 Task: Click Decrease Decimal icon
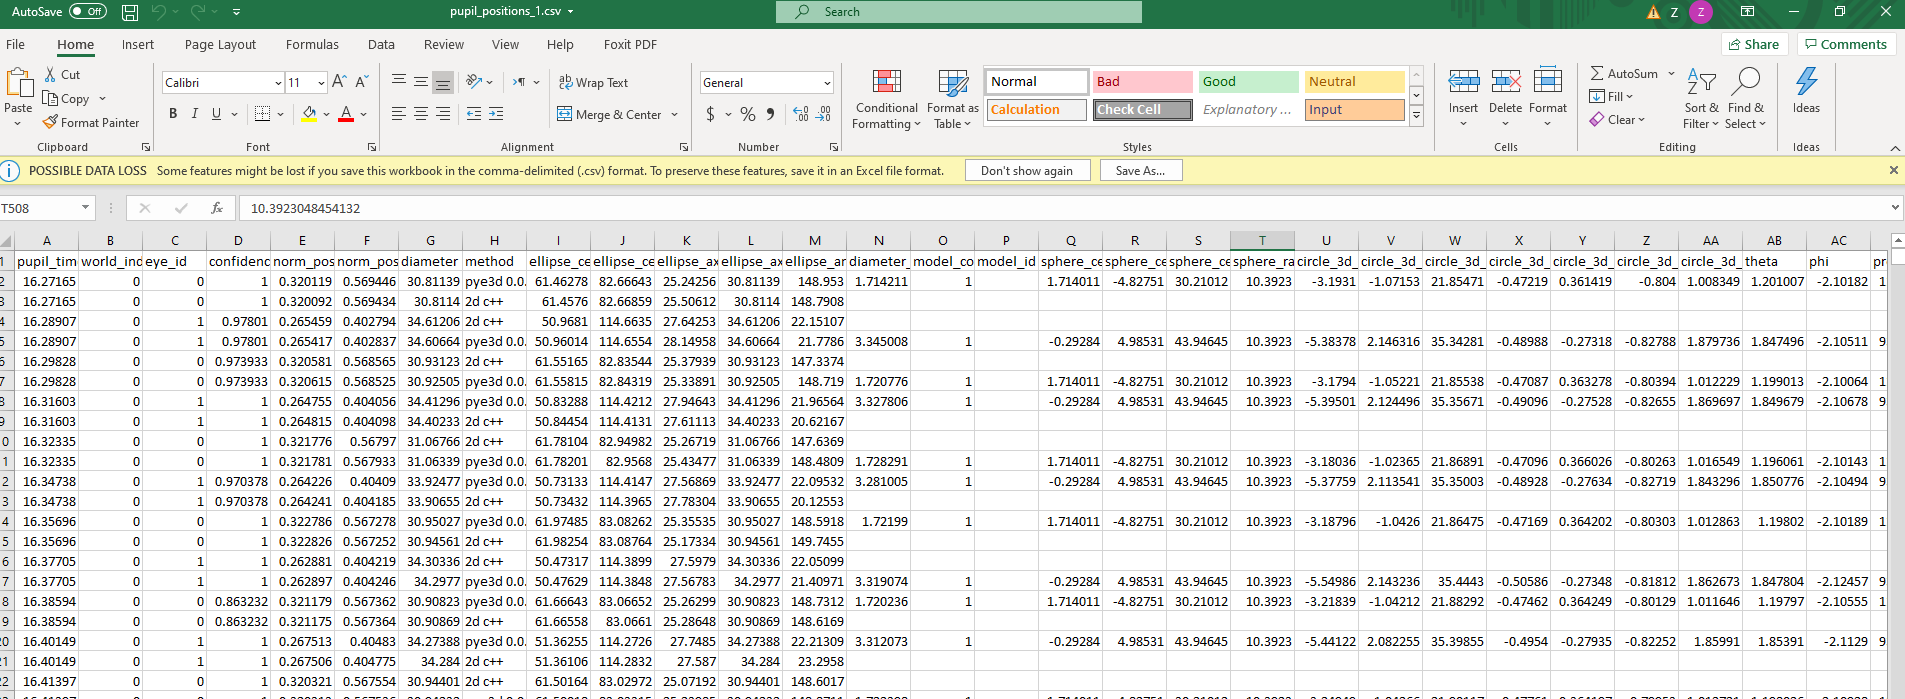pos(824,114)
